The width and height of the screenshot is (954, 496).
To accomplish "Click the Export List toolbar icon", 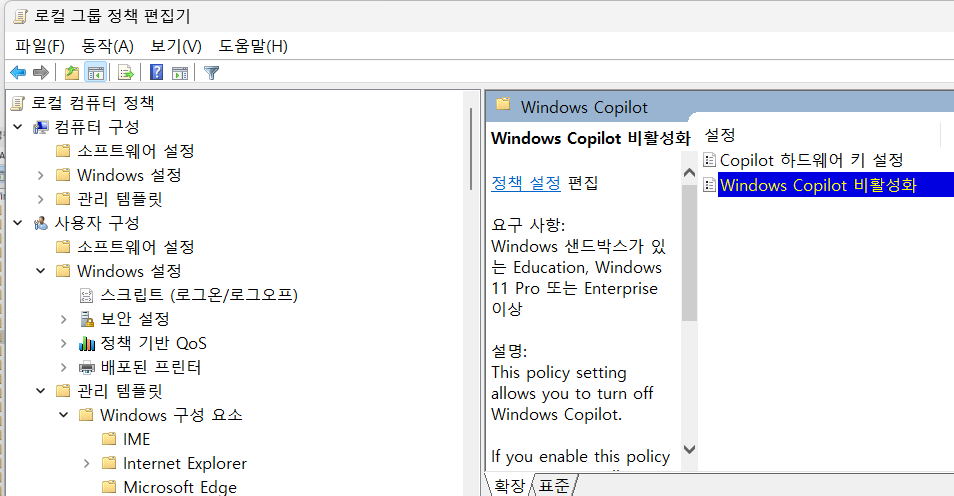I will click(126, 73).
